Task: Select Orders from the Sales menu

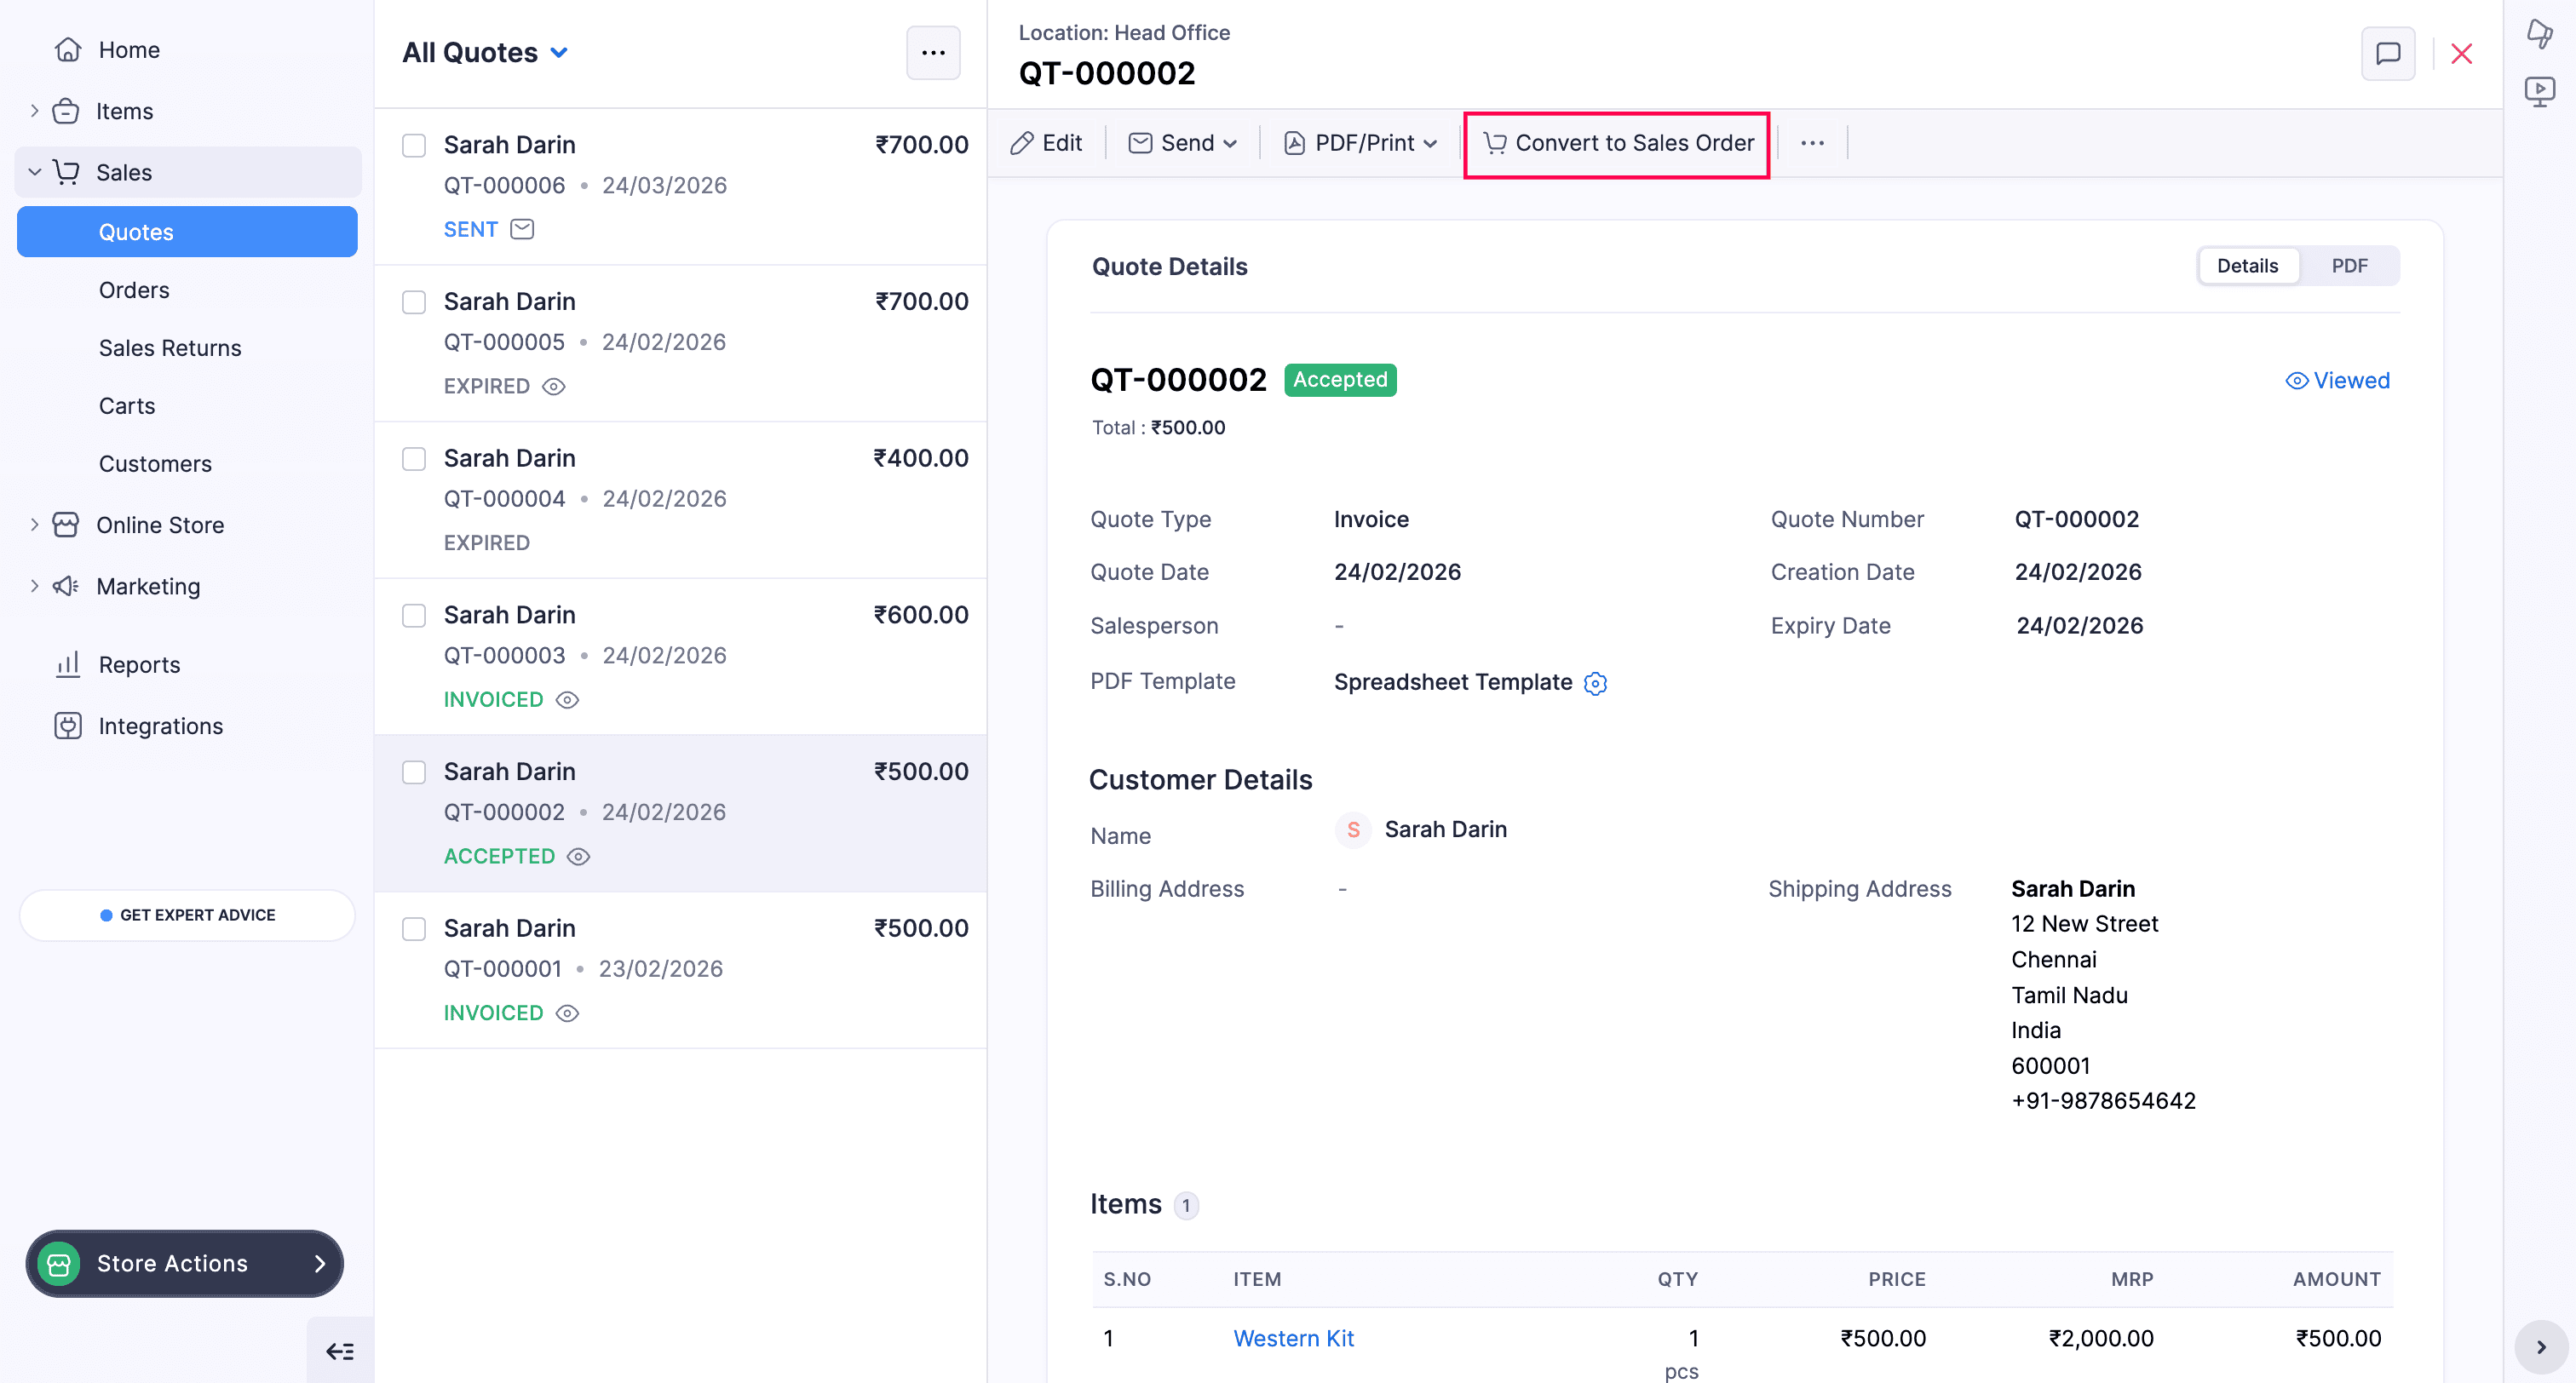Action: point(134,290)
